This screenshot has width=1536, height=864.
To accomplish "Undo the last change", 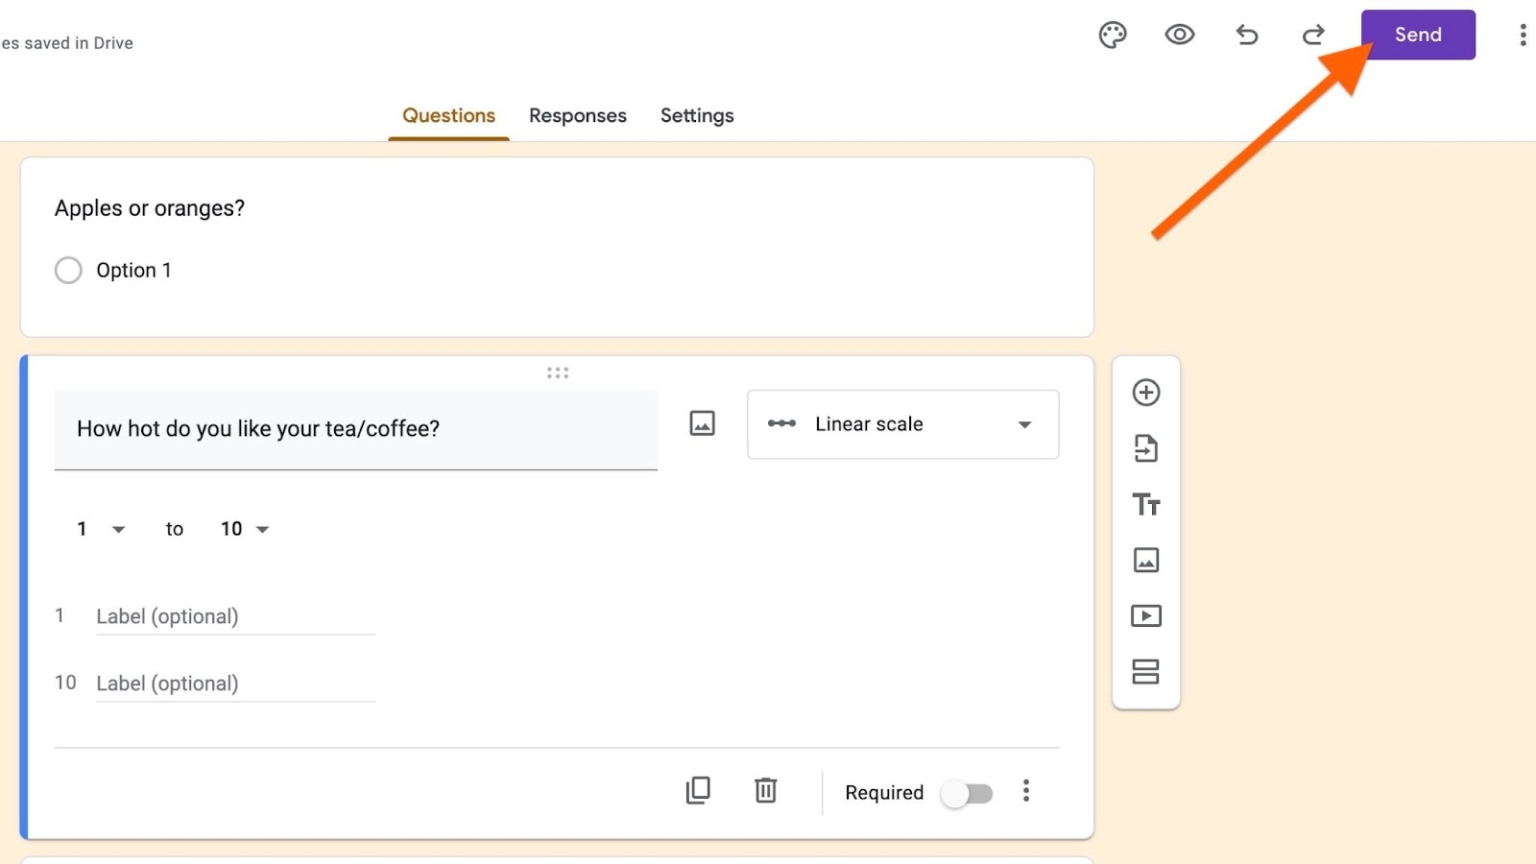I will (x=1246, y=34).
